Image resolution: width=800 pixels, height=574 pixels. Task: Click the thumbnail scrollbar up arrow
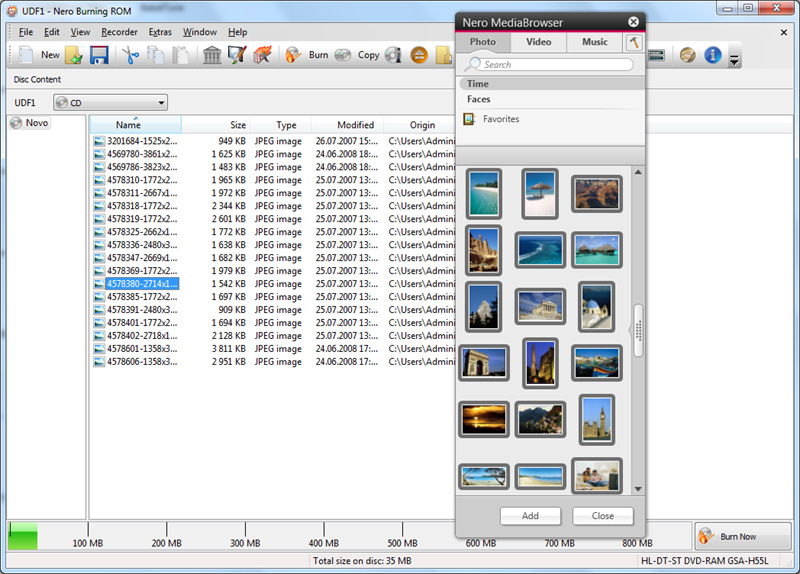tap(638, 172)
